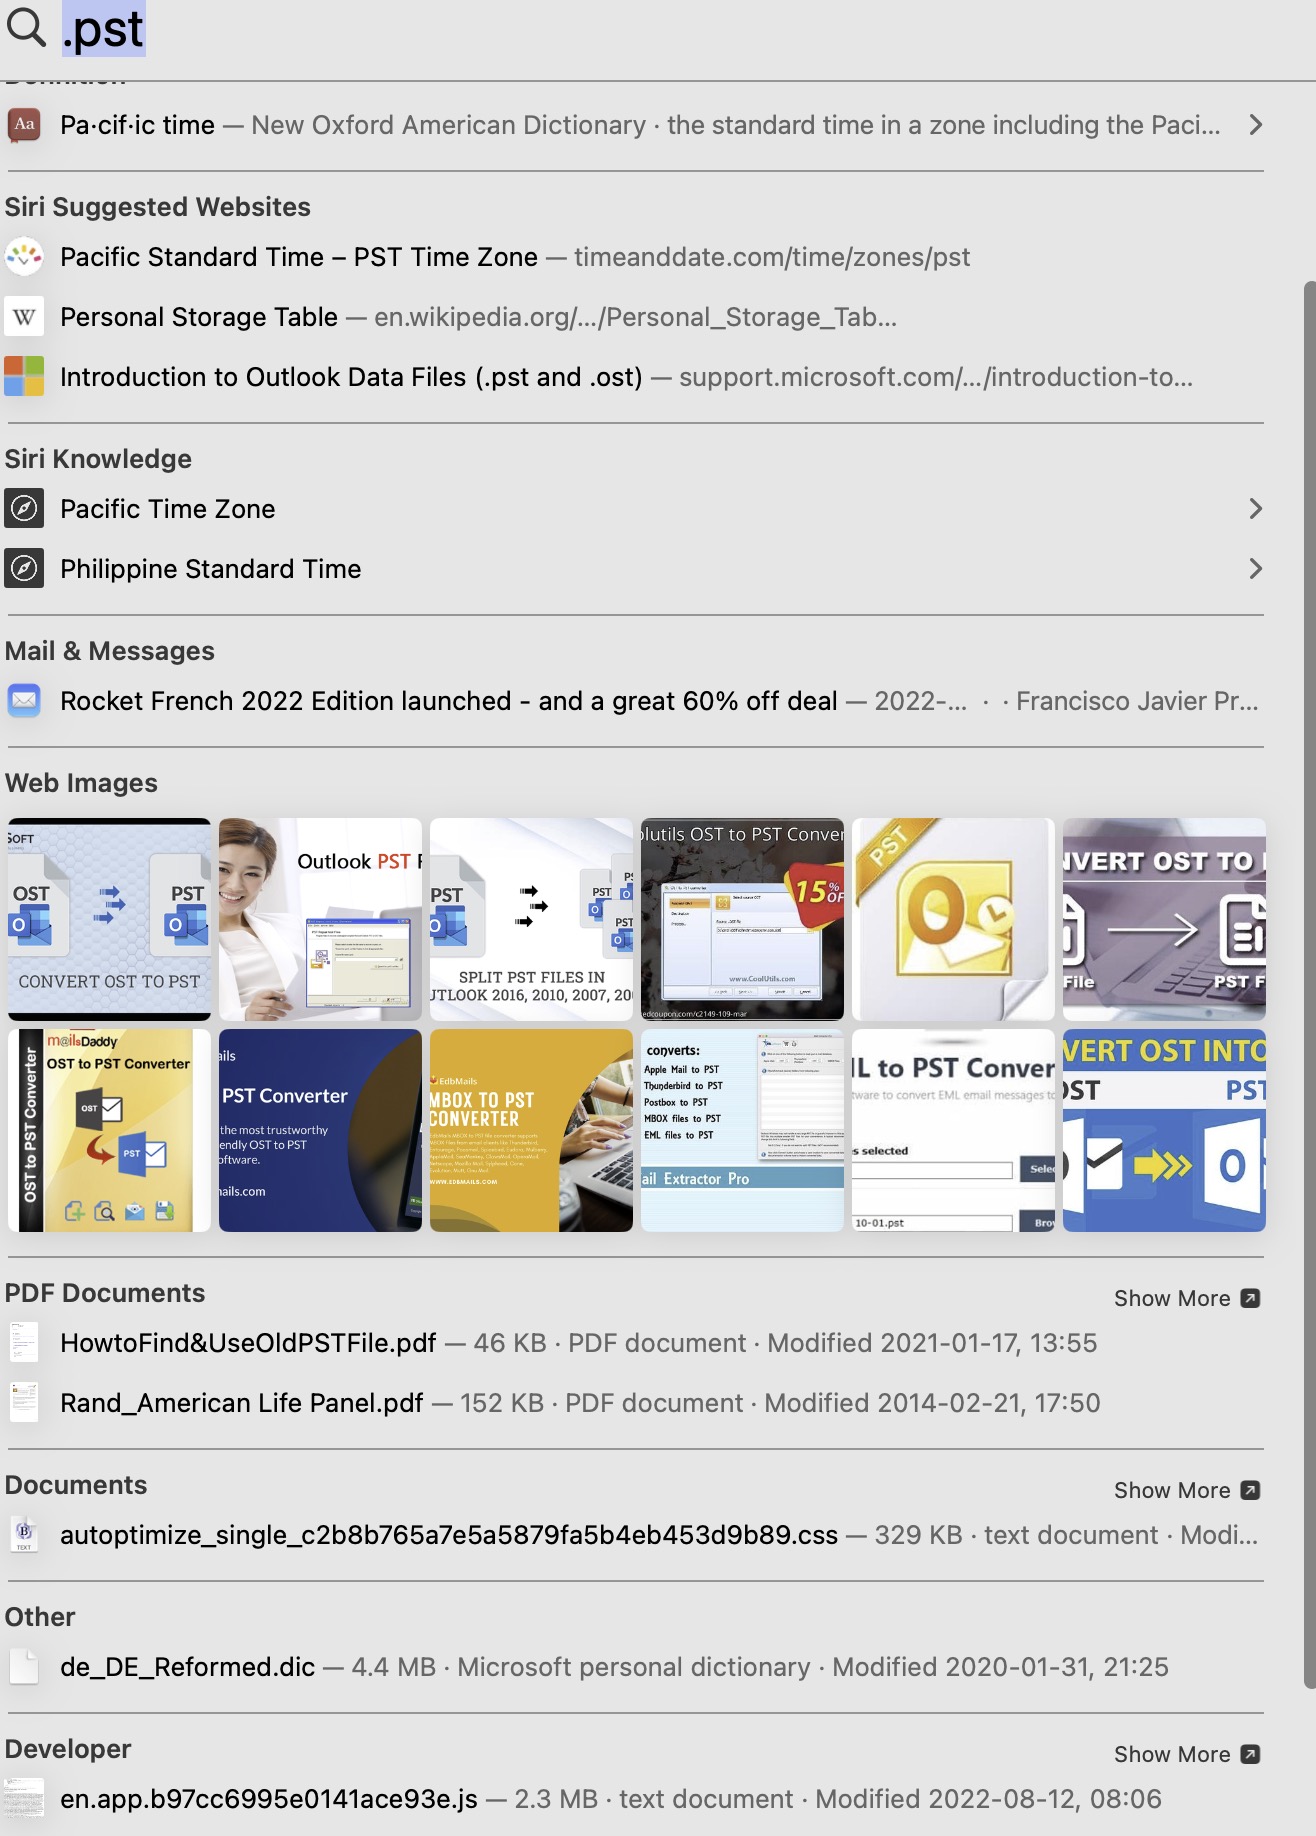Click the magnifying glass search icon
Image resolution: width=1316 pixels, height=1836 pixels.
[x=26, y=28]
